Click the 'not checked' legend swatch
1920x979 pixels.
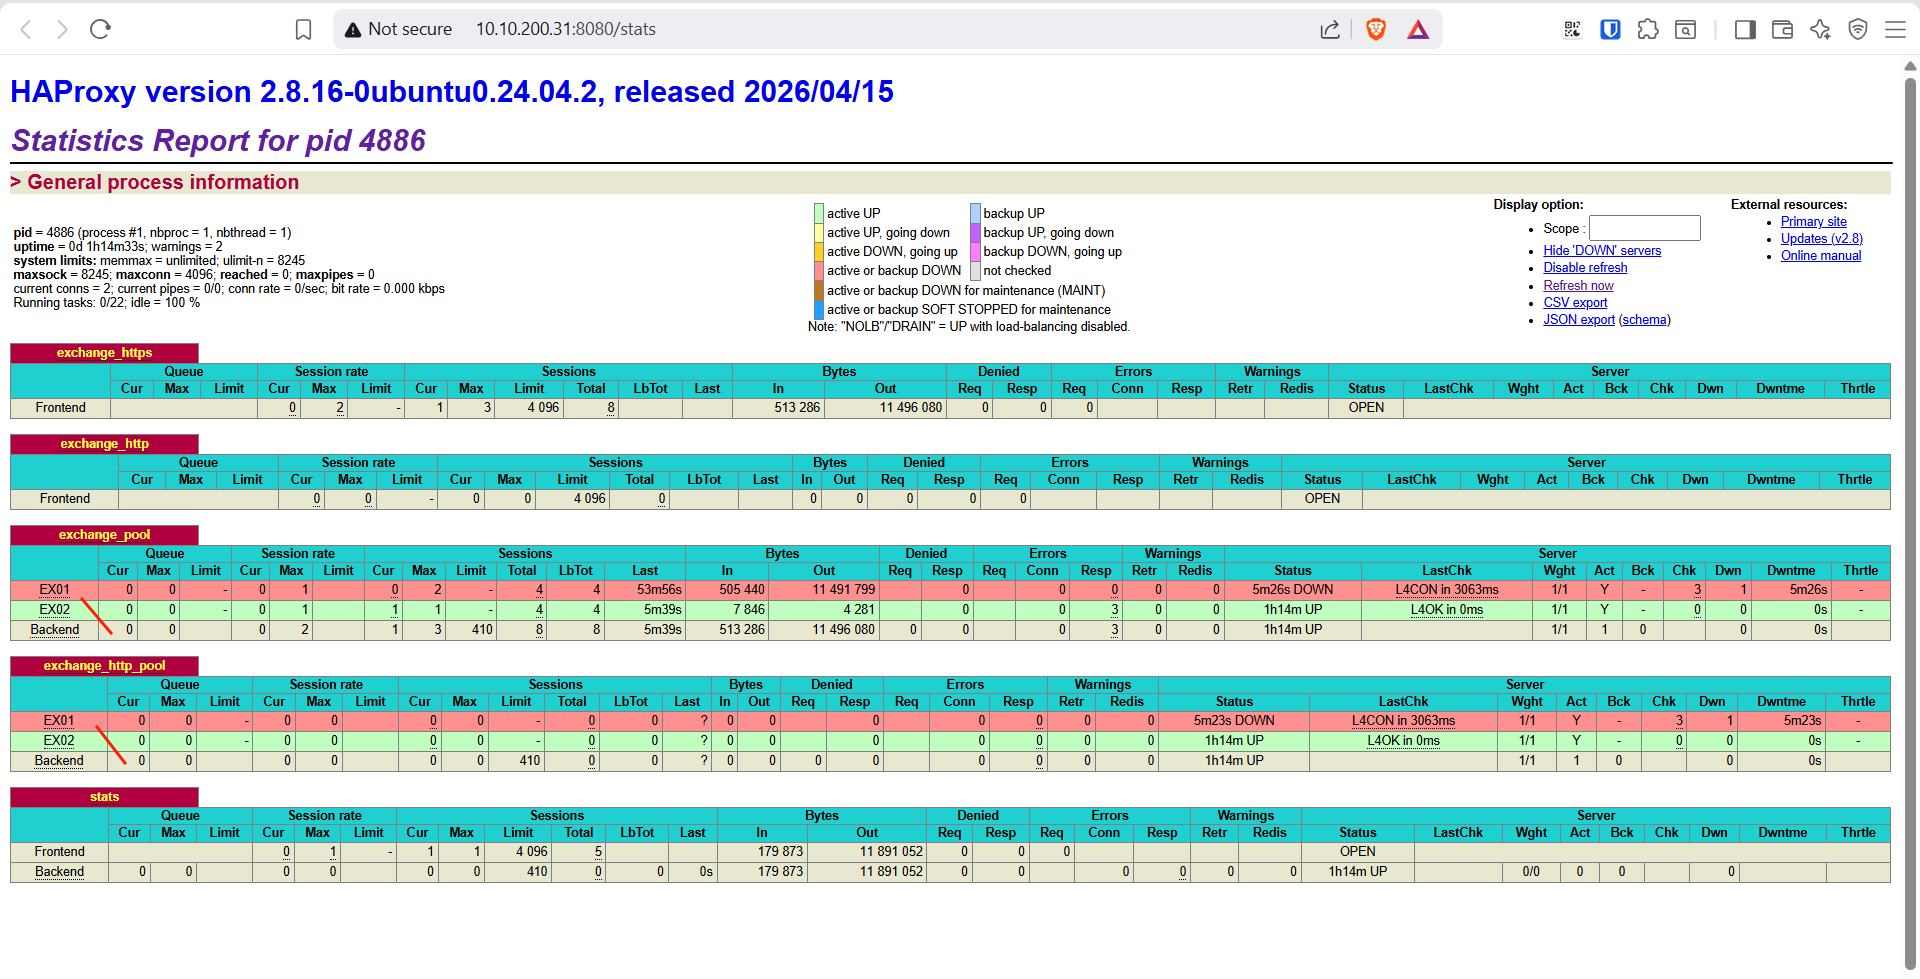975,271
